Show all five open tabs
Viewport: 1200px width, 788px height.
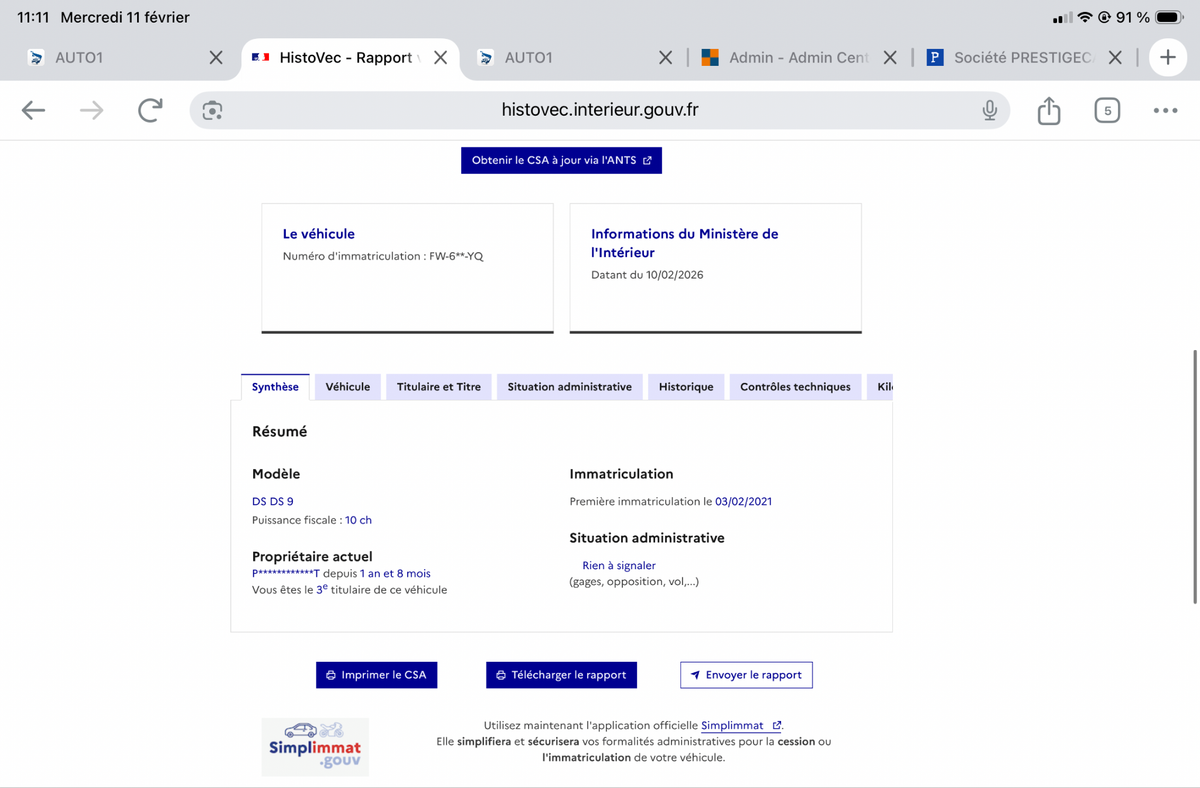[x=1107, y=110]
